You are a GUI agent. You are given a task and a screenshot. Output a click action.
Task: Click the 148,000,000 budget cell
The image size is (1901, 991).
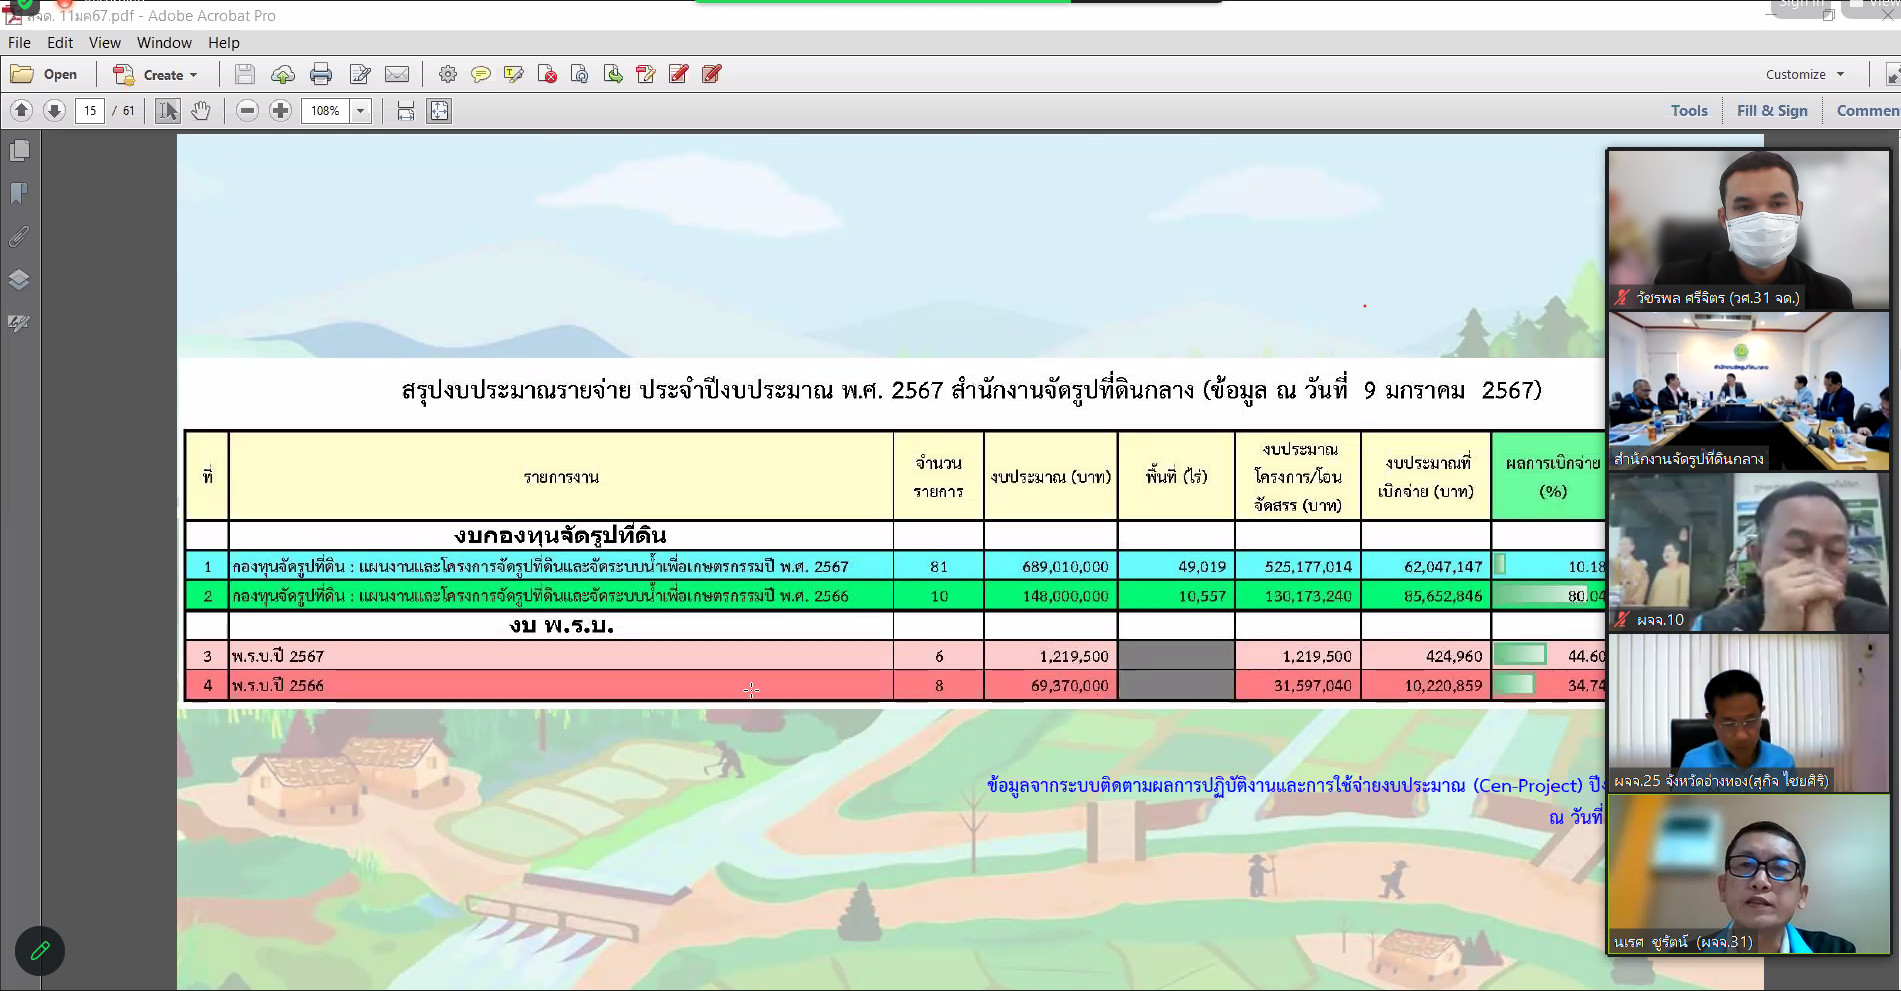tap(1051, 596)
